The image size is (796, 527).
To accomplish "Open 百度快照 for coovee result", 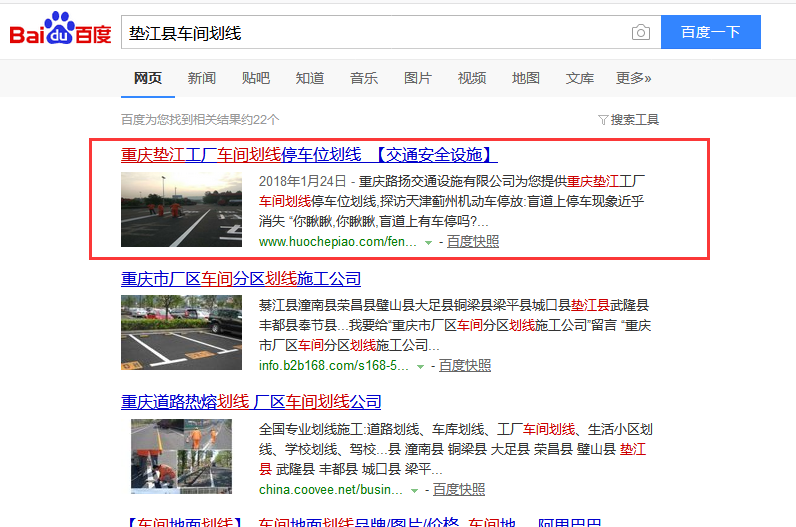I will point(458,489).
